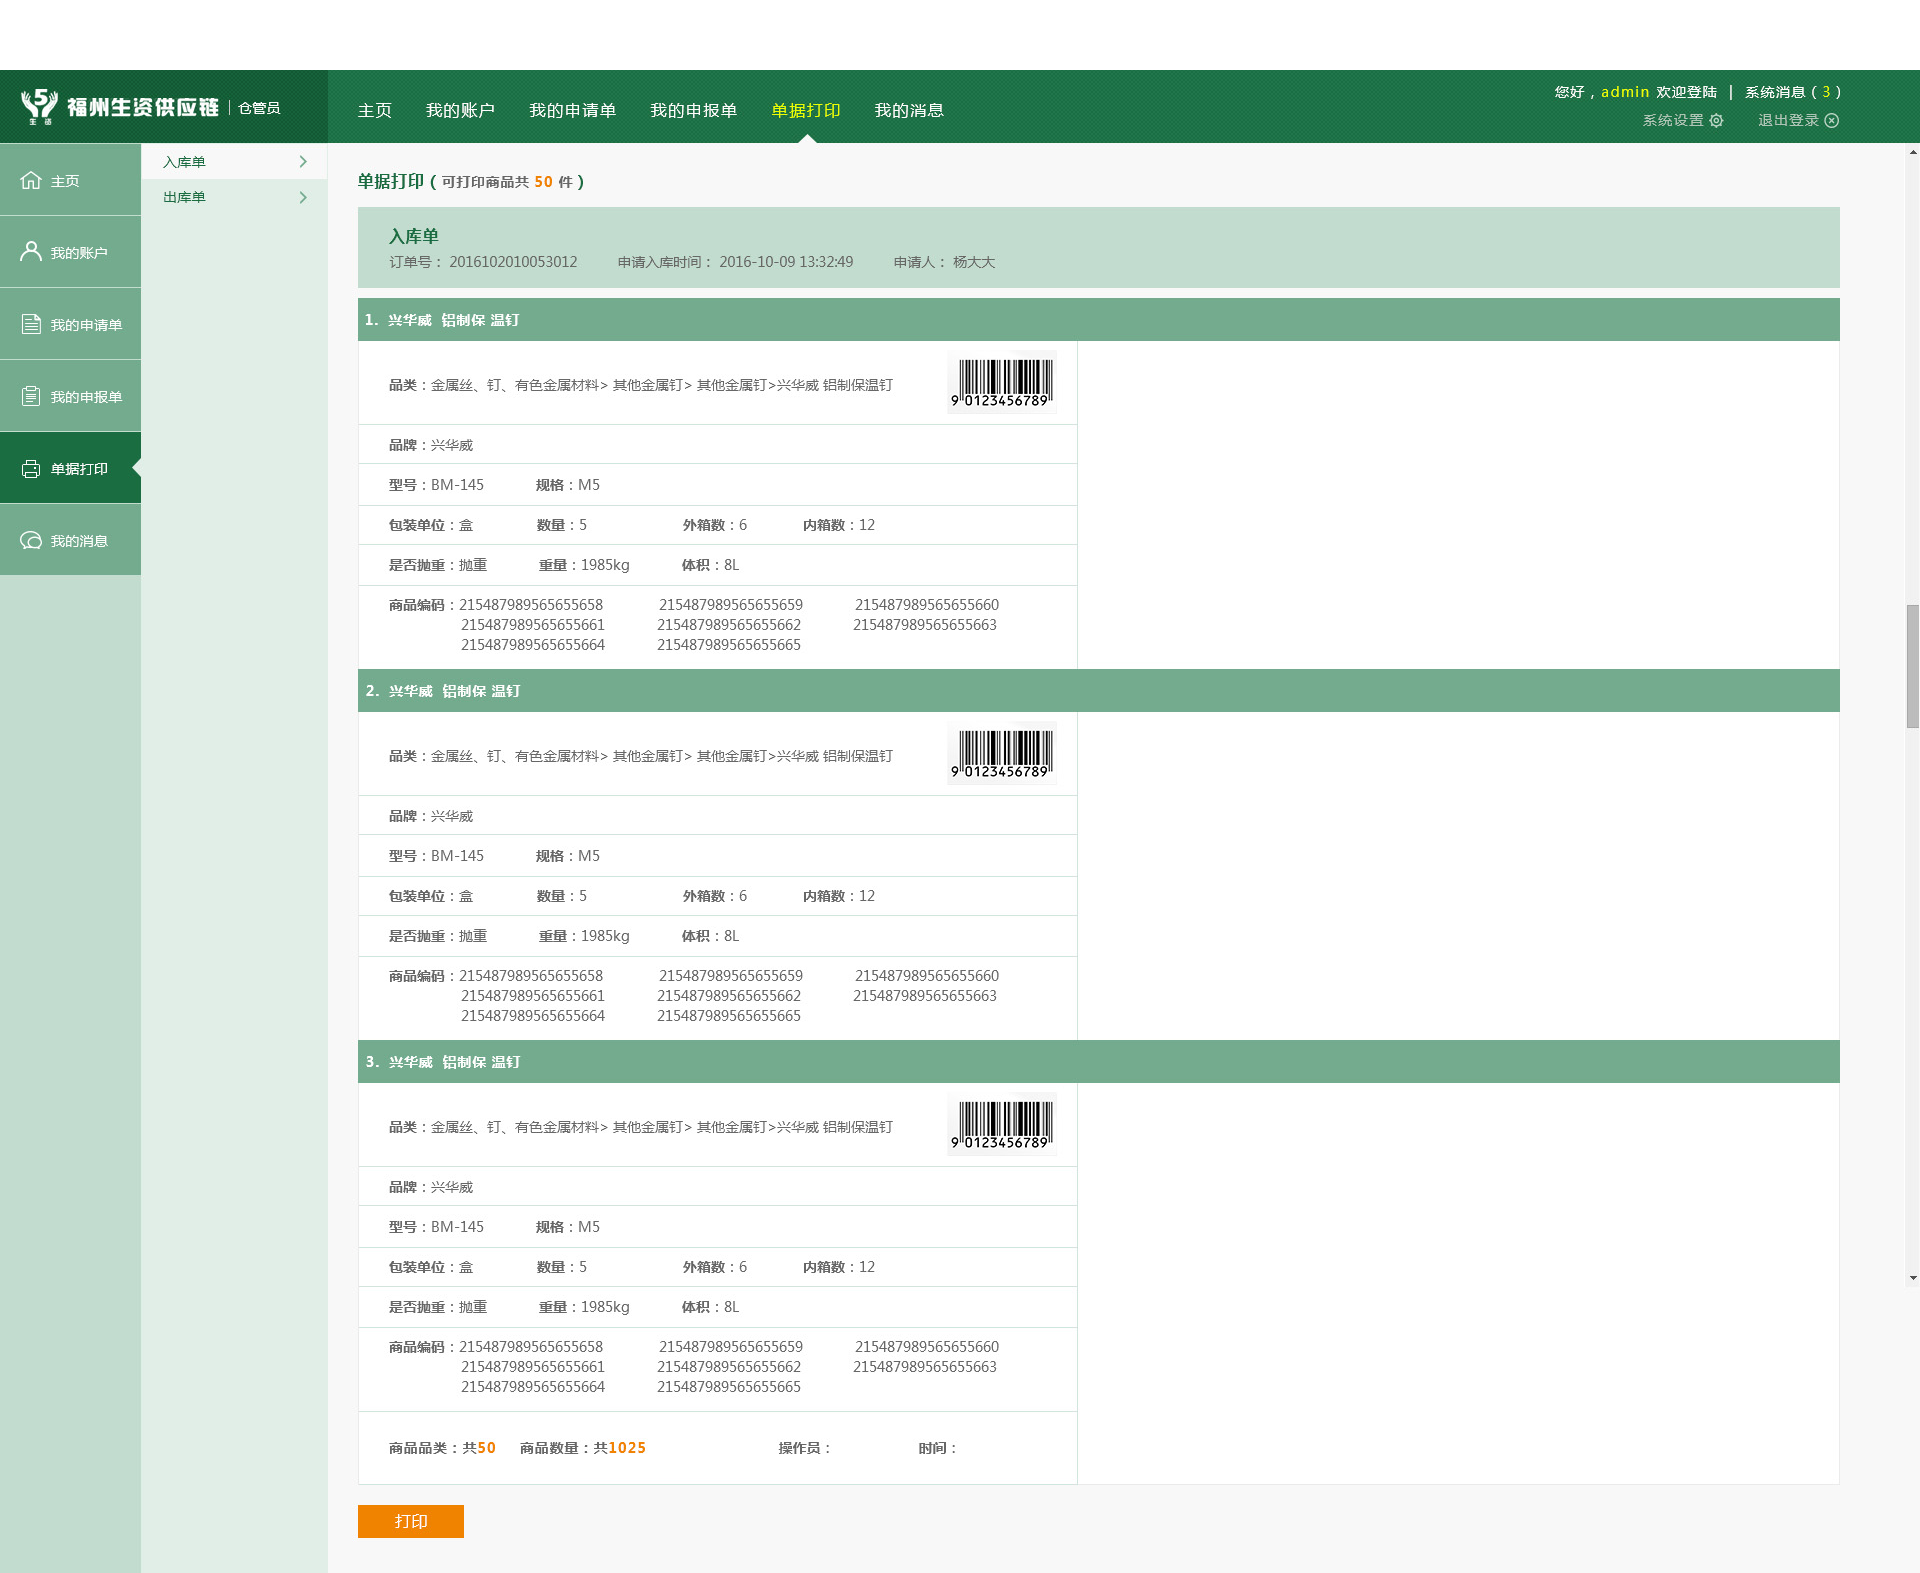Image resolution: width=1920 pixels, height=1573 pixels.
Task: Open the 我的申报单 top navigation tab
Action: (x=693, y=110)
